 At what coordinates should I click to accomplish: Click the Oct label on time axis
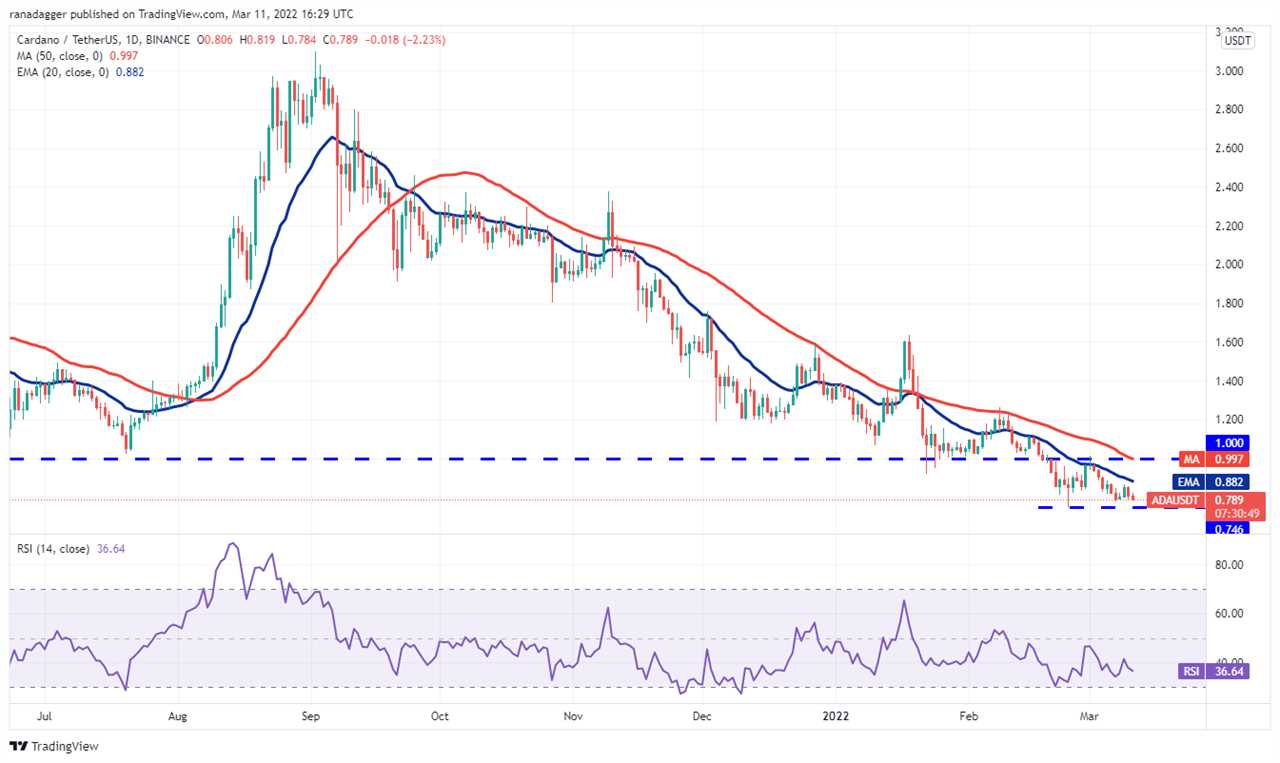pyautogui.click(x=440, y=716)
